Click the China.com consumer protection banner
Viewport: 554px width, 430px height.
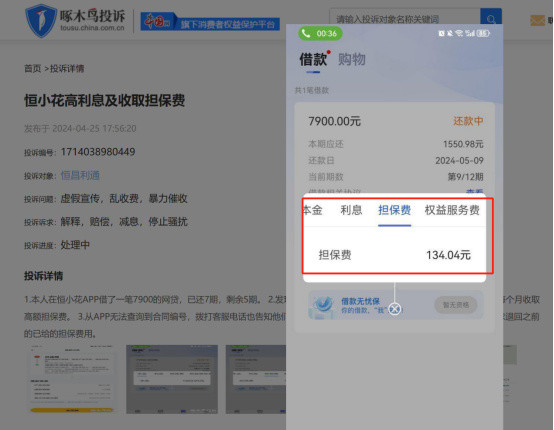210,22
